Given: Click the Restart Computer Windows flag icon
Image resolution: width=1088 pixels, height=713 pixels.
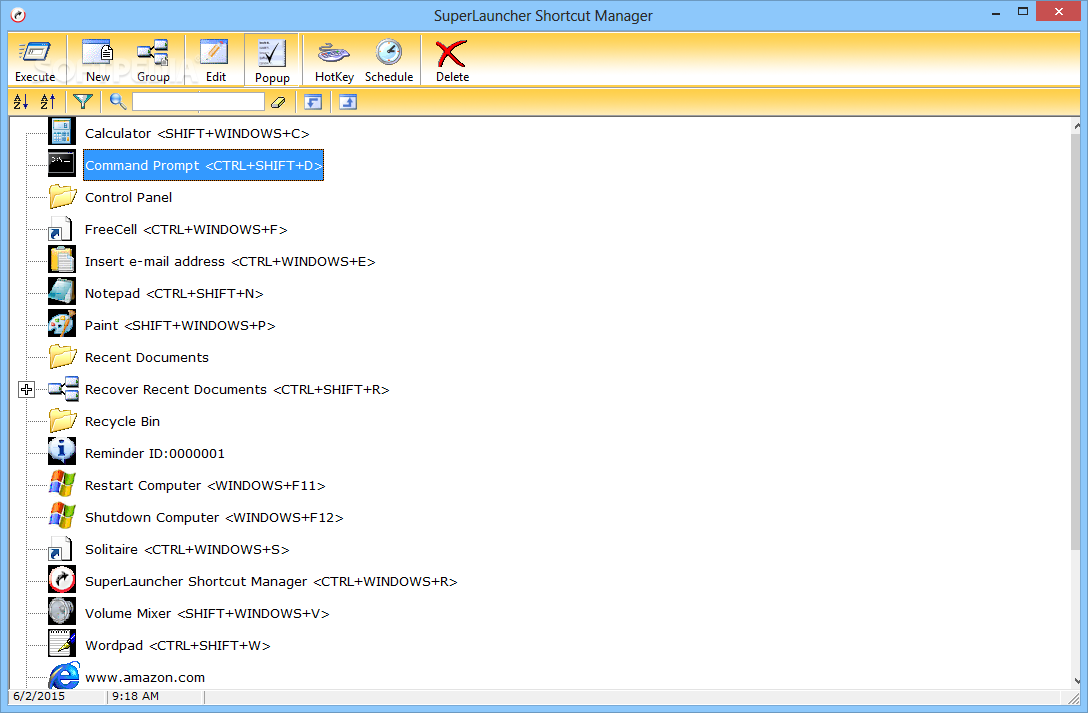Looking at the screenshot, I should pyautogui.click(x=62, y=484).
